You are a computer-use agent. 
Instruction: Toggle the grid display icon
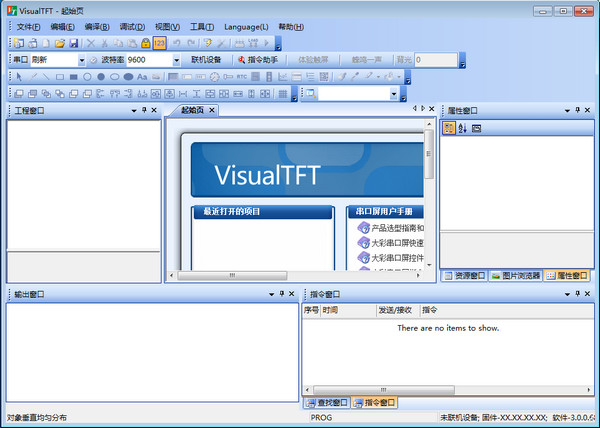[283, 94]
